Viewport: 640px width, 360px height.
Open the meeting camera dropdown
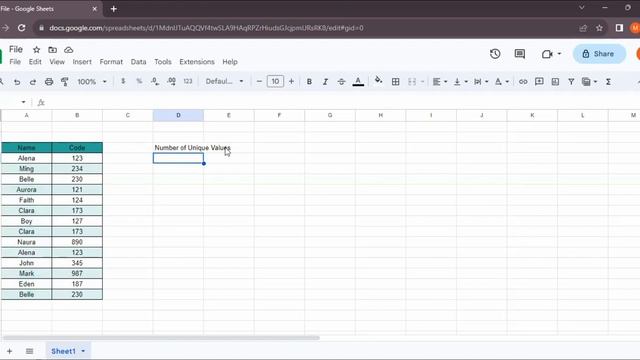click(x=559, y=53)
